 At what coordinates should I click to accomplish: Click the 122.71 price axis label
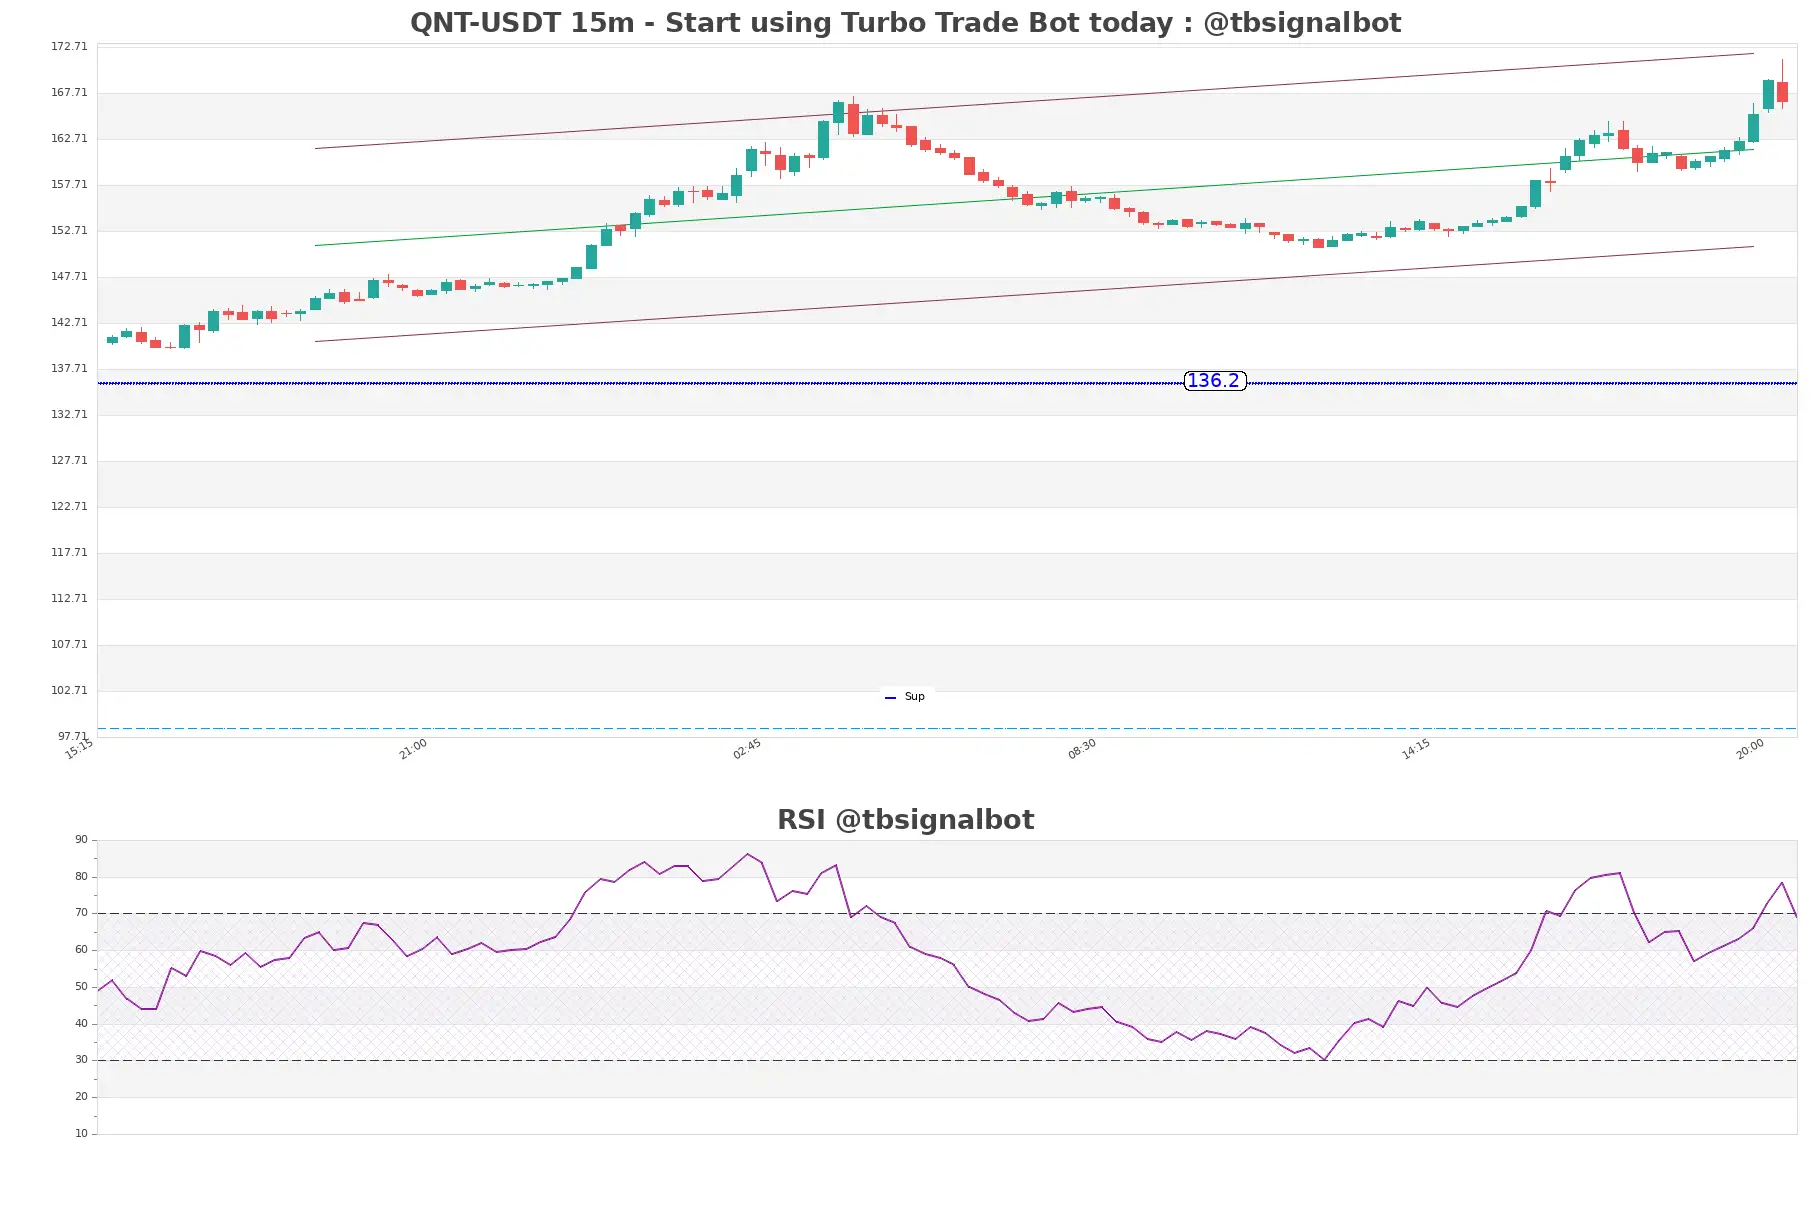coord(69,506)
